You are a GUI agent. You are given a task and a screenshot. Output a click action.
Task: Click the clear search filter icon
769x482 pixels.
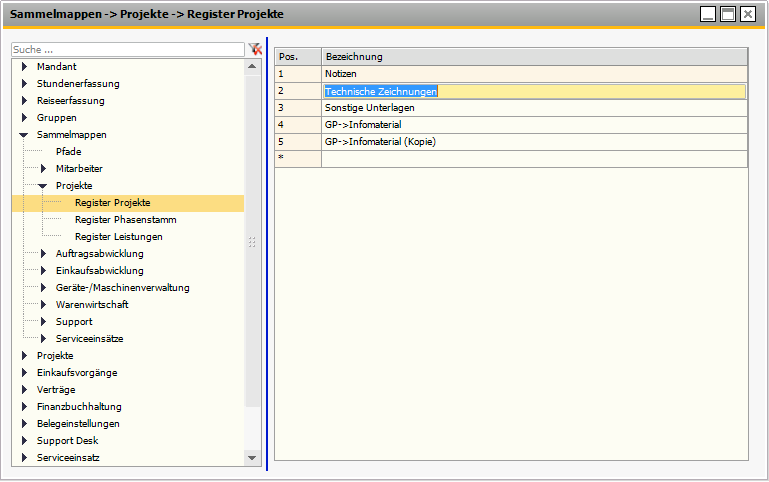click(255, 49)
